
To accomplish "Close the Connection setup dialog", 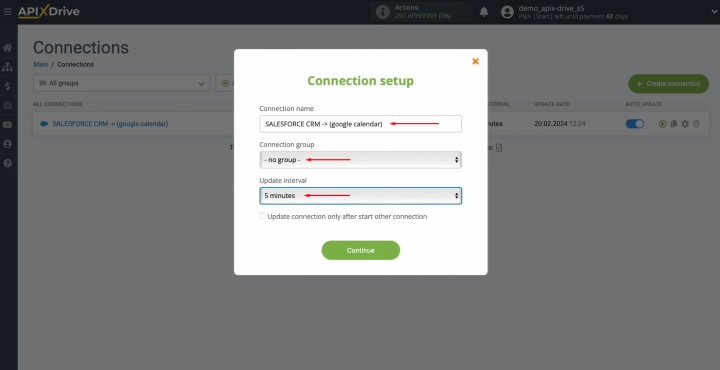I will (x=475, y=61).
